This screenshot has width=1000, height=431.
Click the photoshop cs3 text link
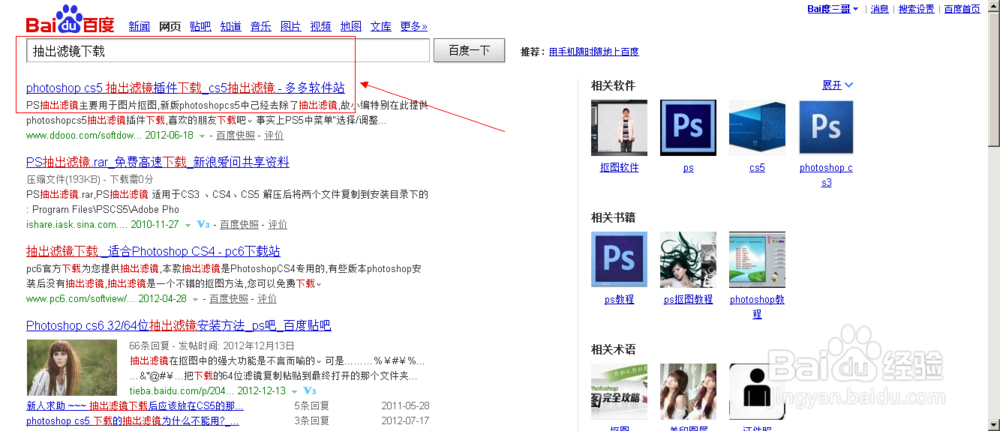(x=826, y=175)
